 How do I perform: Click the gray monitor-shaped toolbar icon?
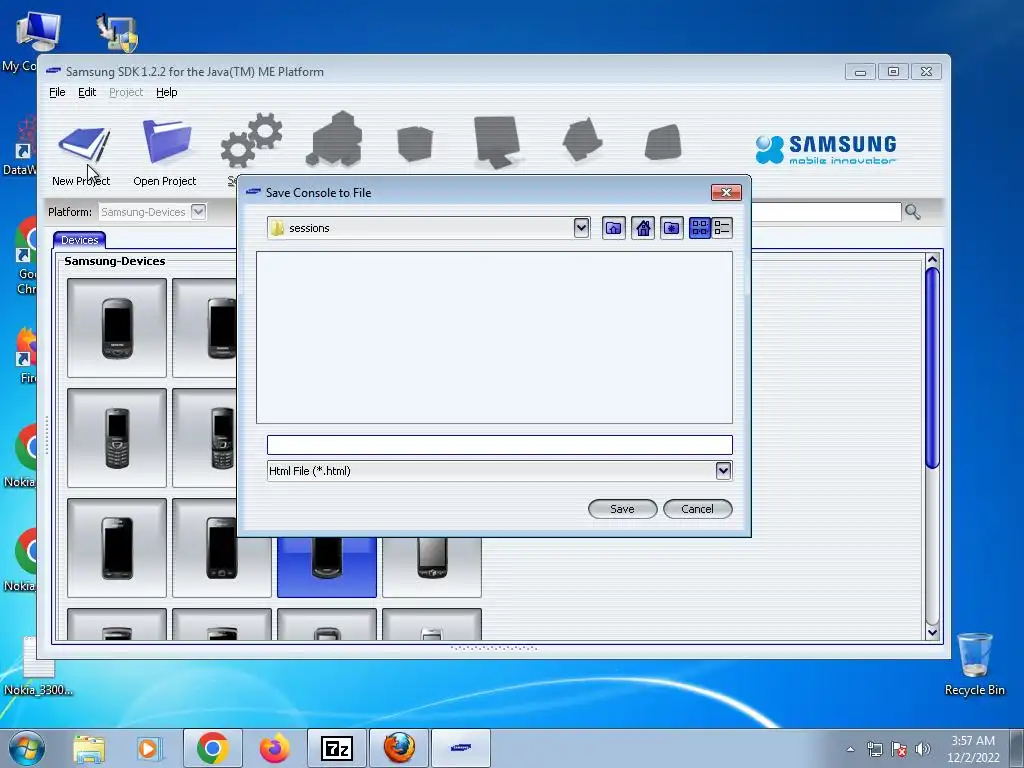497,142
